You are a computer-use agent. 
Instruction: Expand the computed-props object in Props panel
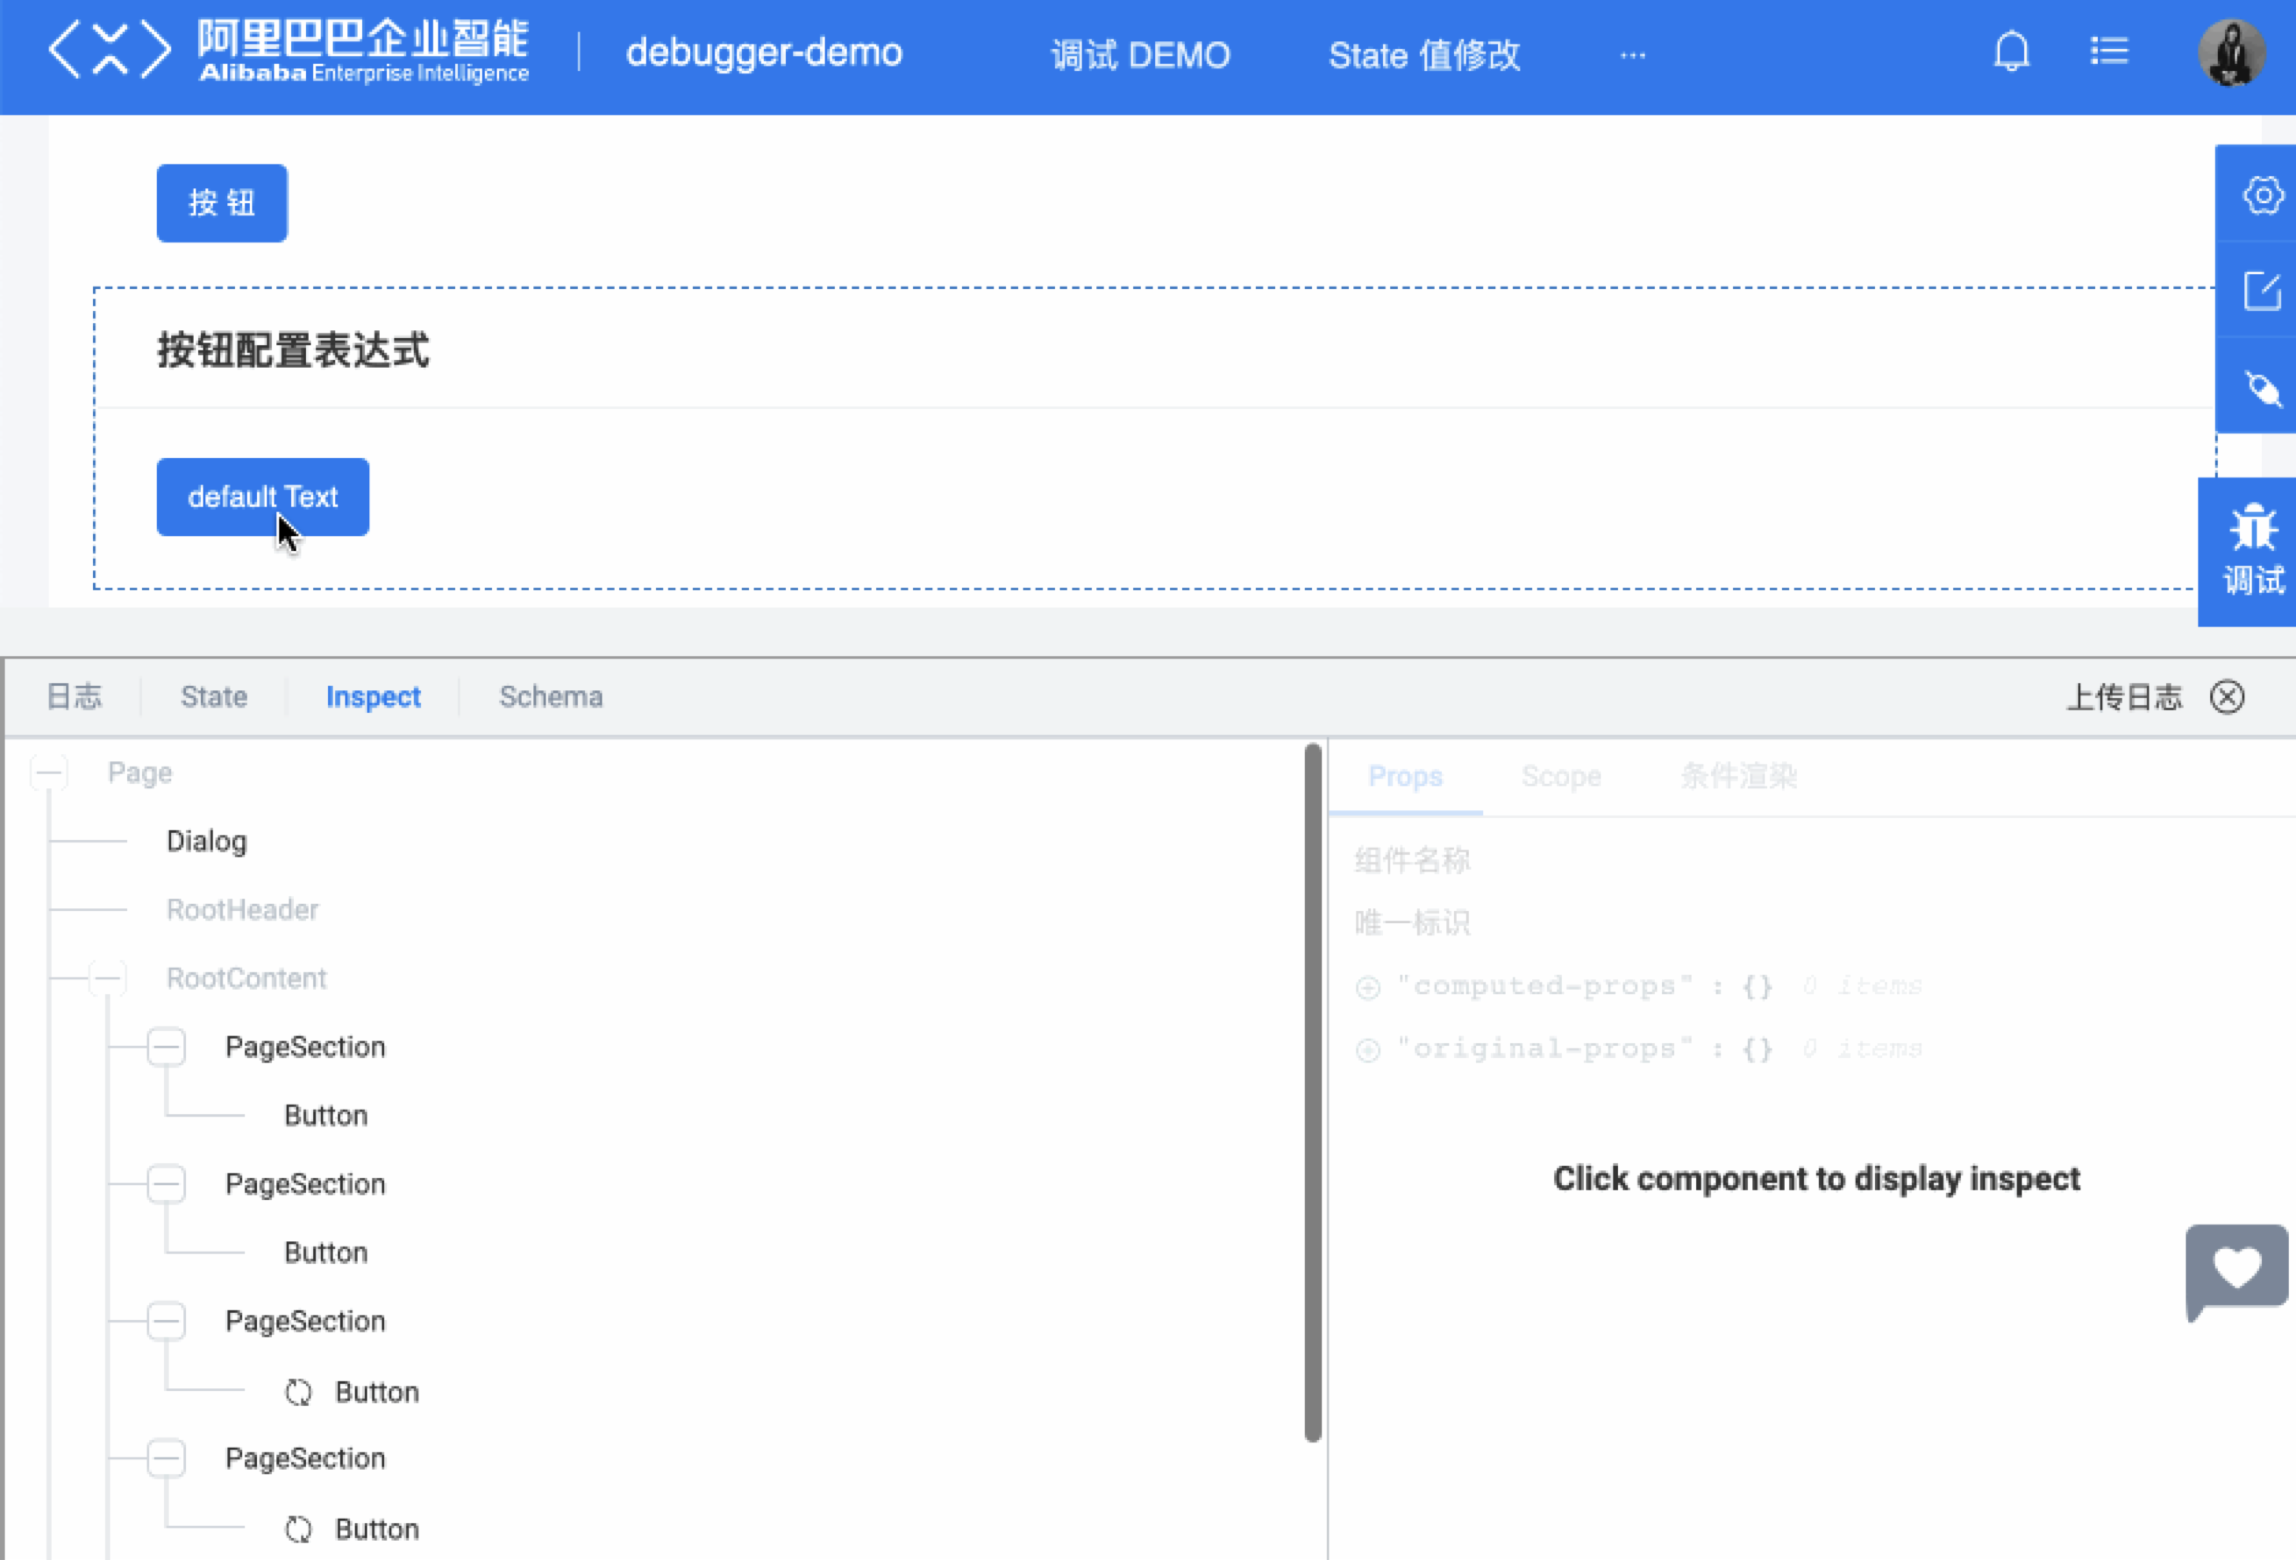click(x=1367, y=986)
